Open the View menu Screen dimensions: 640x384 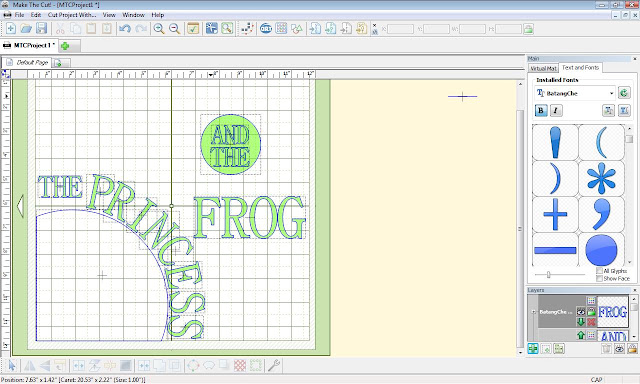[x=109, y=15]
